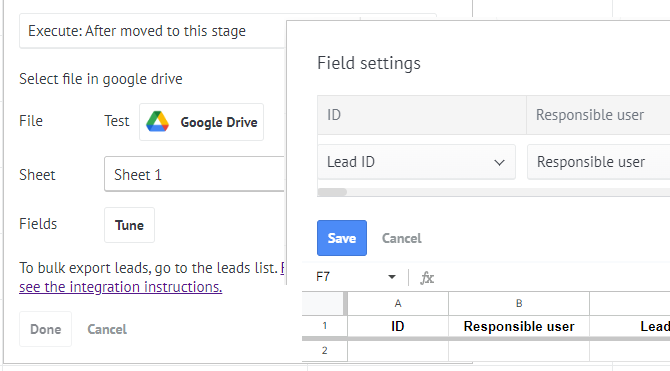Expand the Lead ID dropdown

[x=416, y=162]
